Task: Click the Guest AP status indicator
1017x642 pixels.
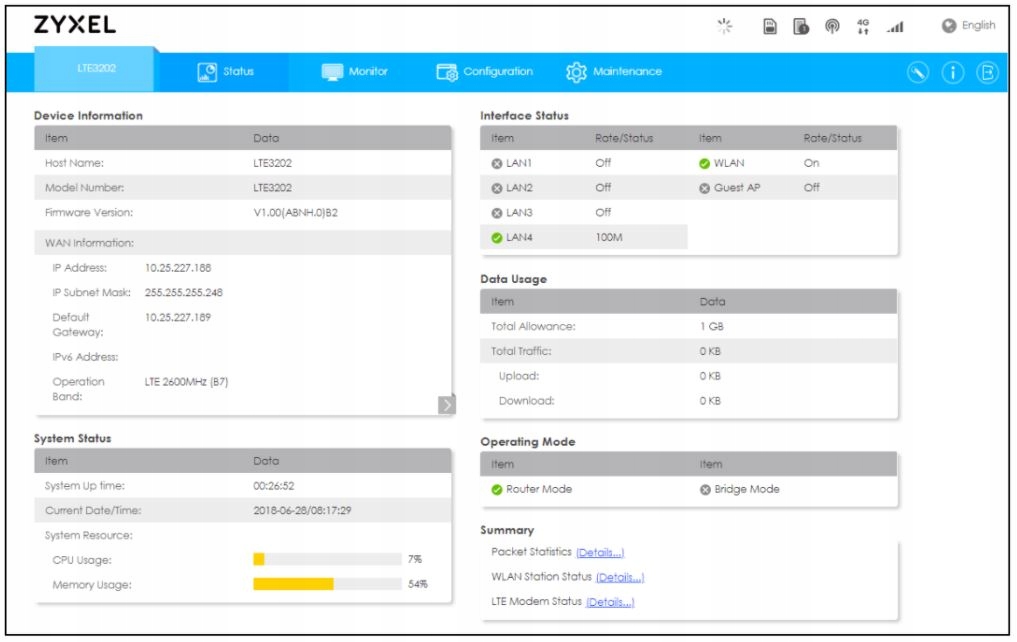Action: 704,188
